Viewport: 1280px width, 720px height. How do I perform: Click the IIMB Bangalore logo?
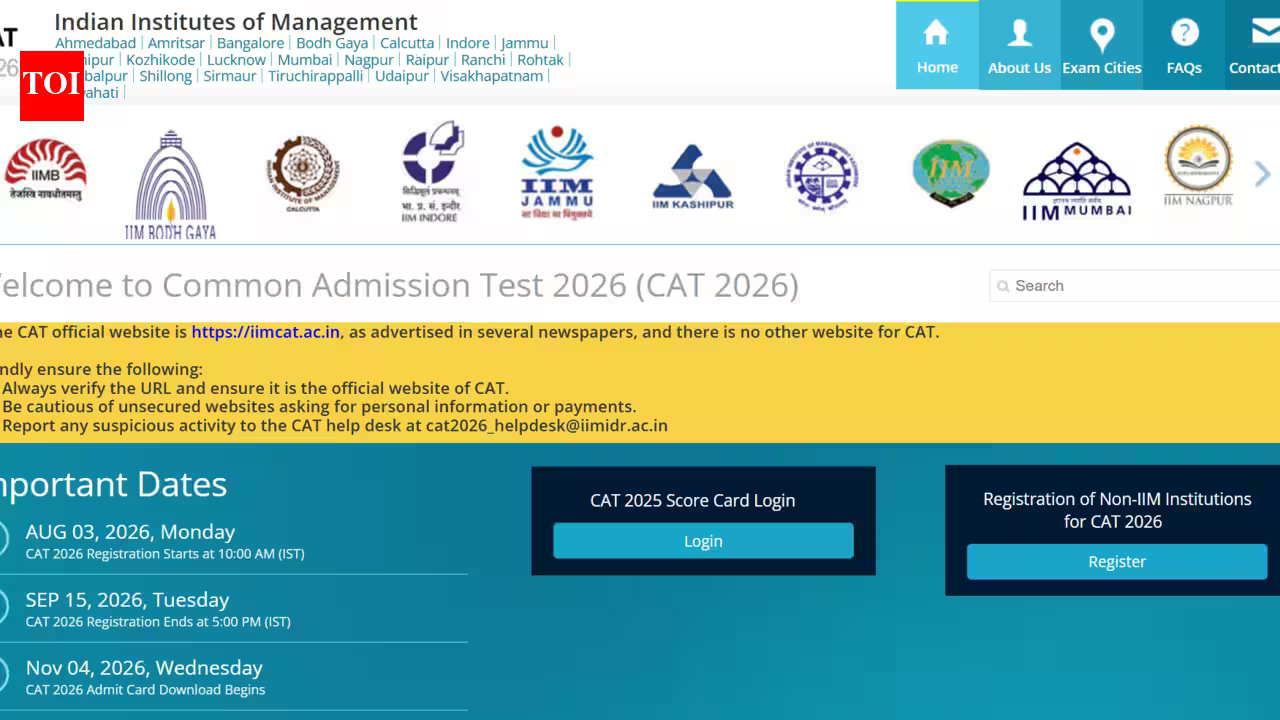[x=45, y=170]
